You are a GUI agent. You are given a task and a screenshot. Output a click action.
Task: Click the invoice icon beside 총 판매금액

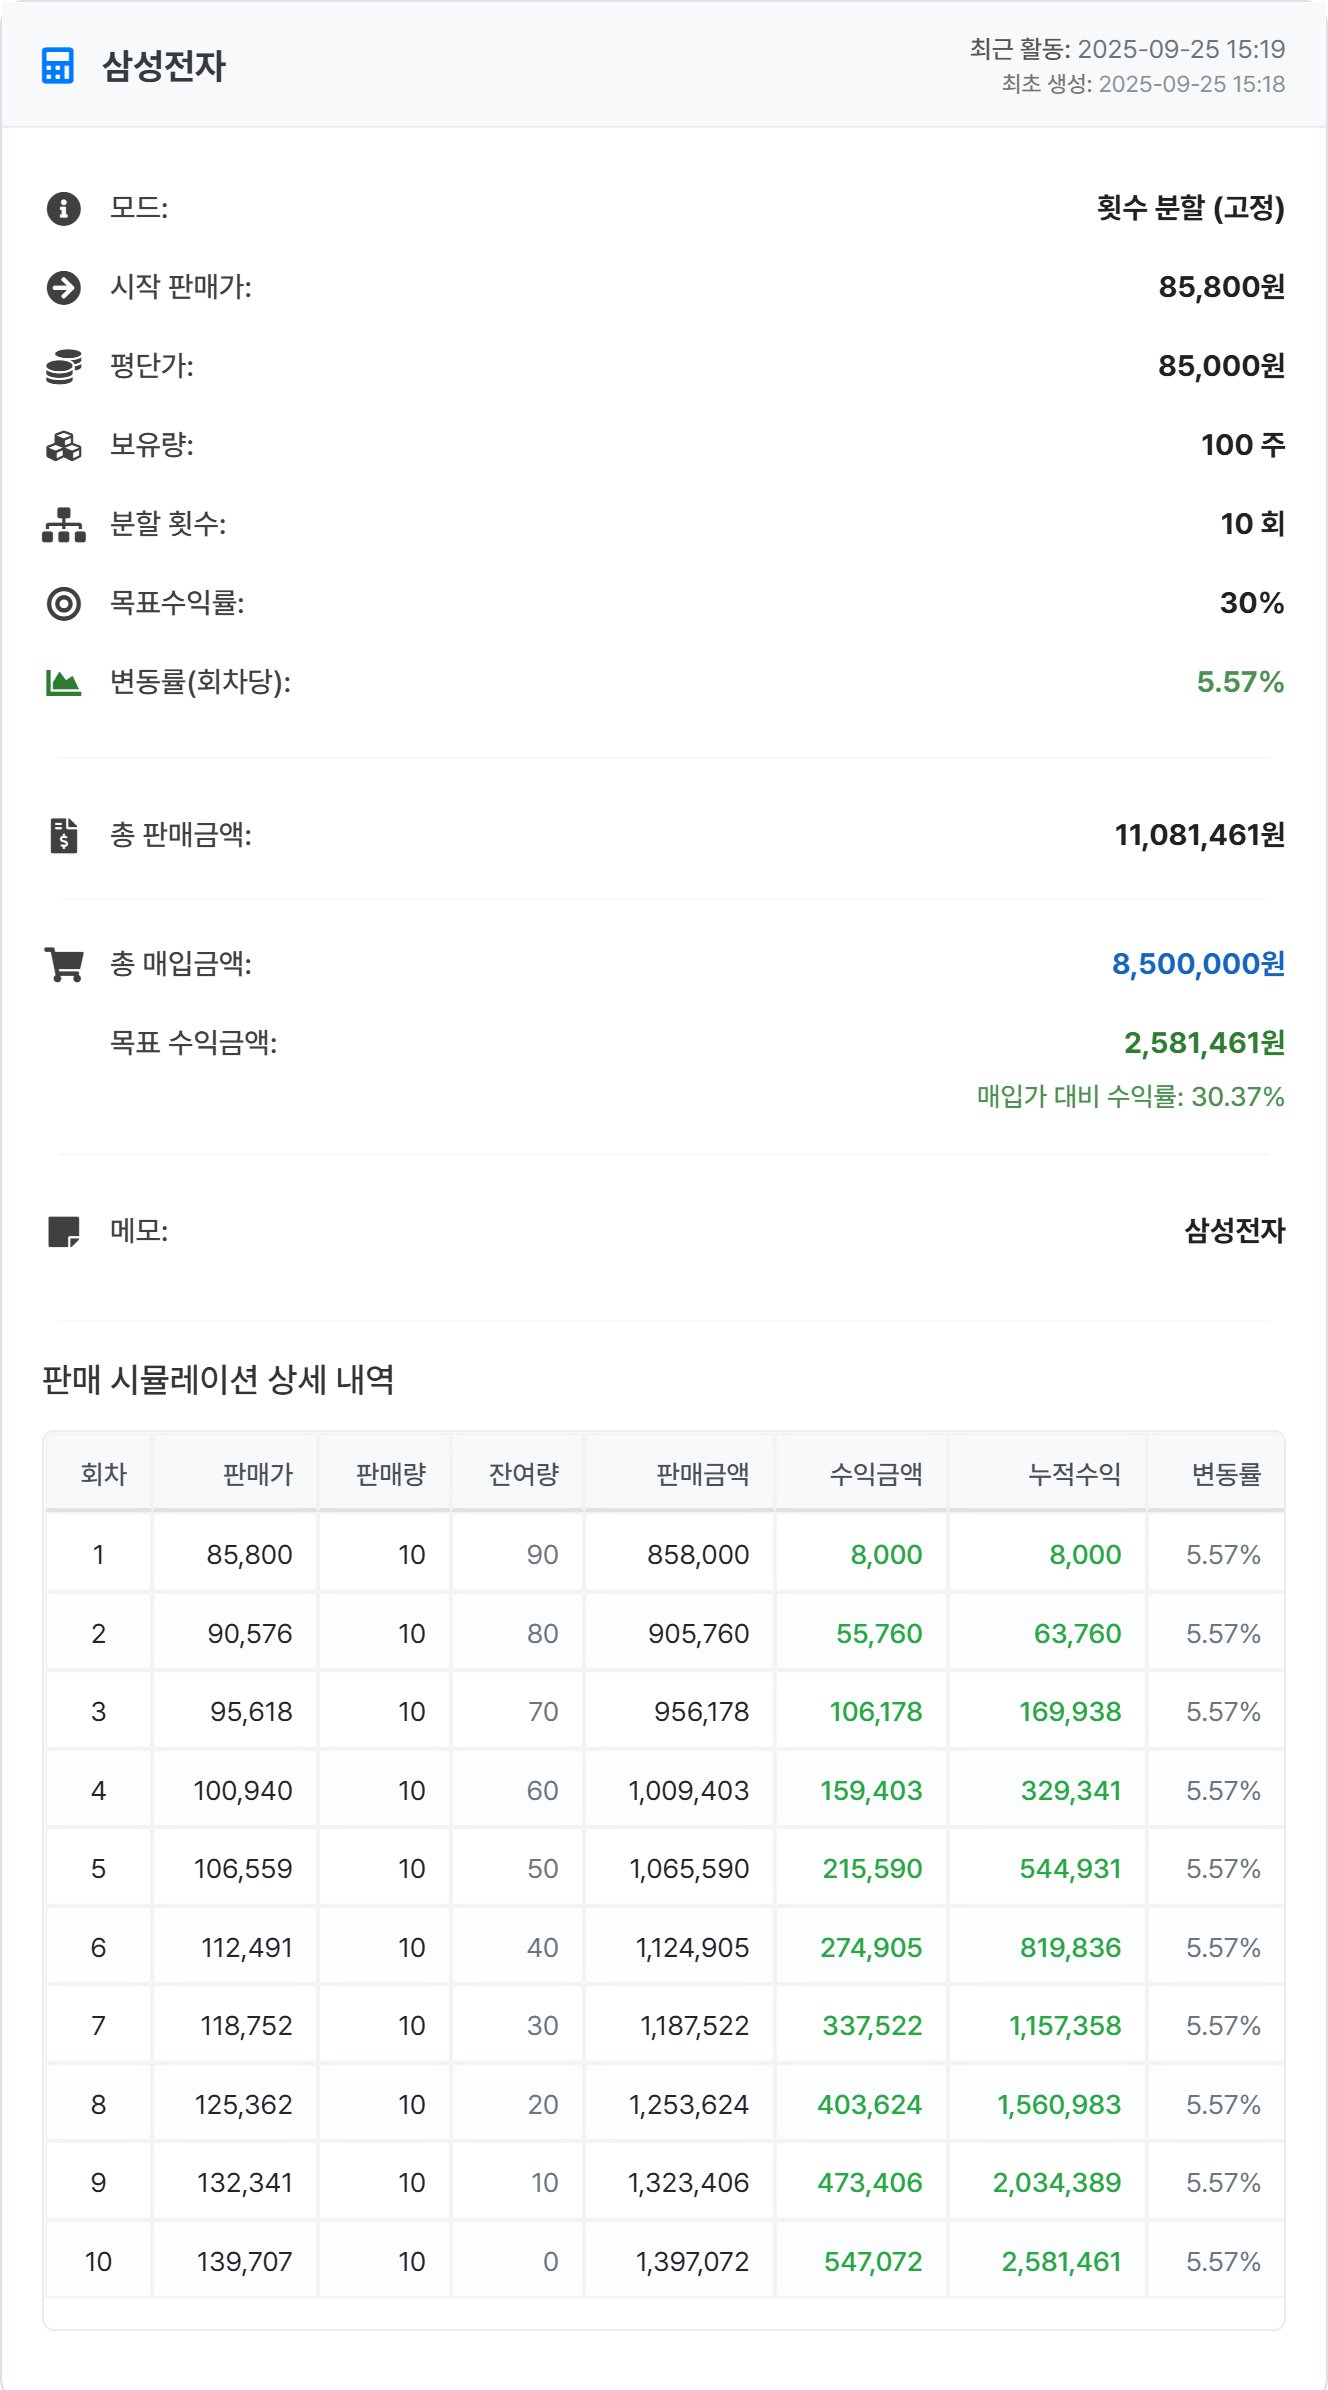point(64,835)
